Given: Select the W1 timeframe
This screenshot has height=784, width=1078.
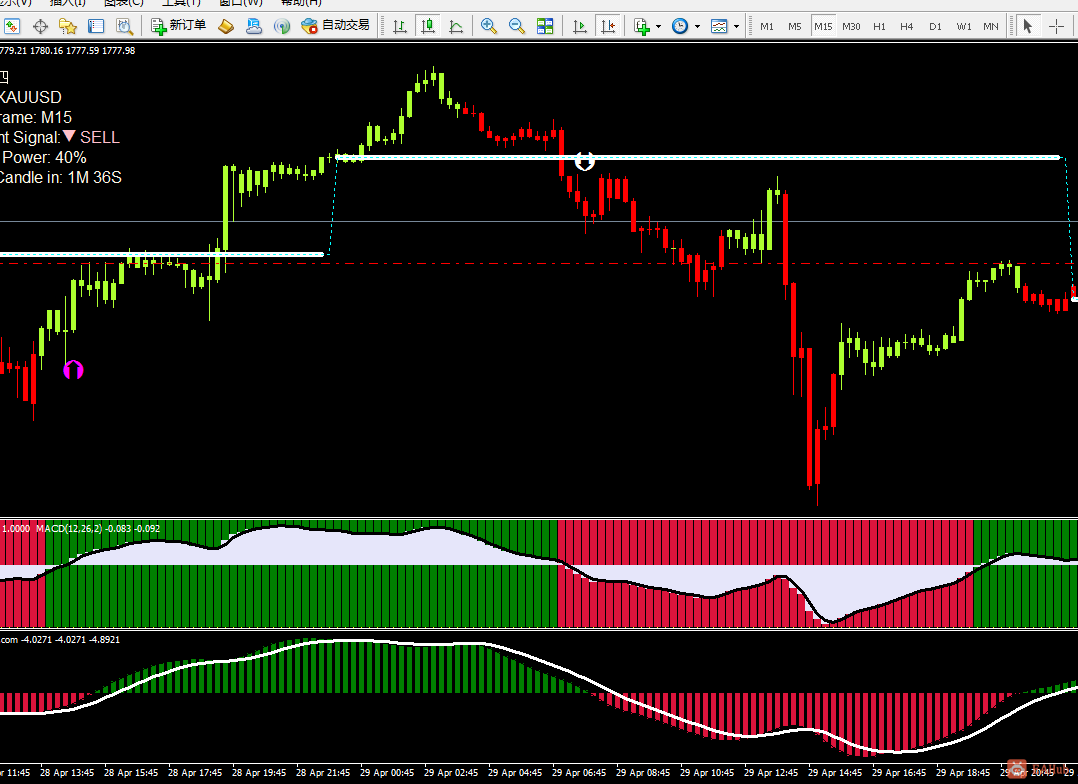Looking at the screenshot, I should (x=964, y=26).
